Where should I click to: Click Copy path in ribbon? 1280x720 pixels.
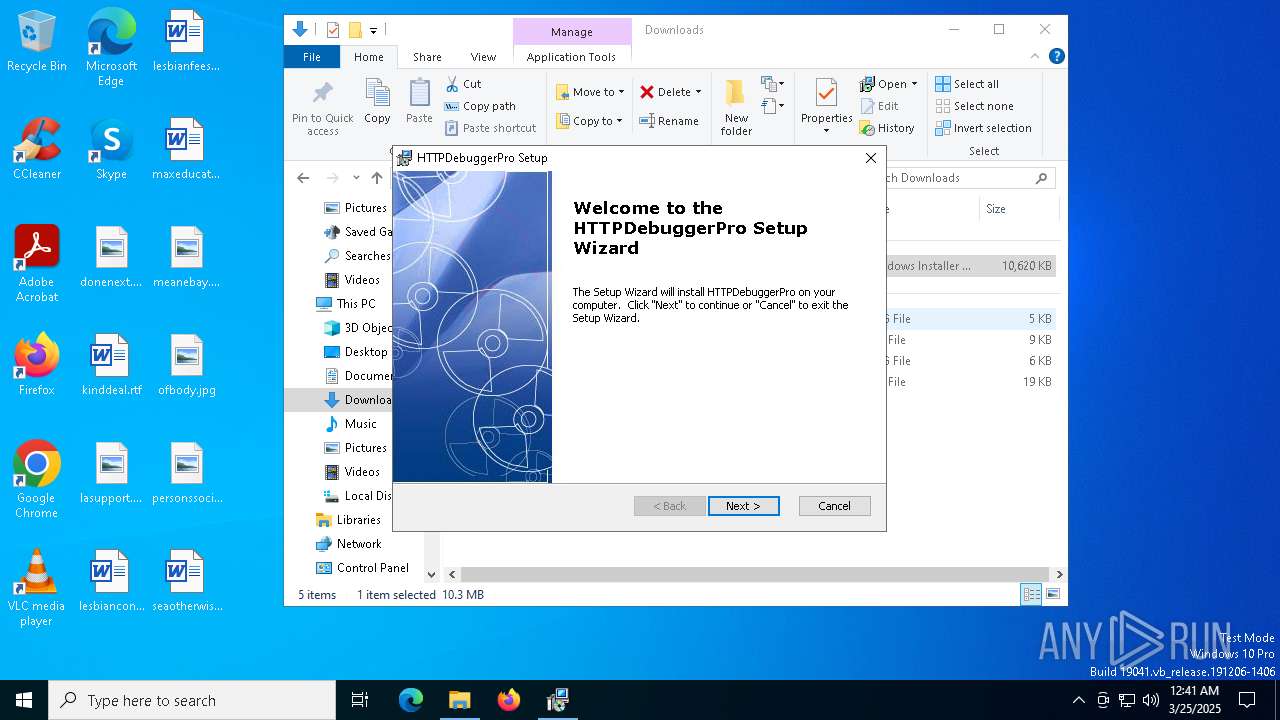[480, 106]
